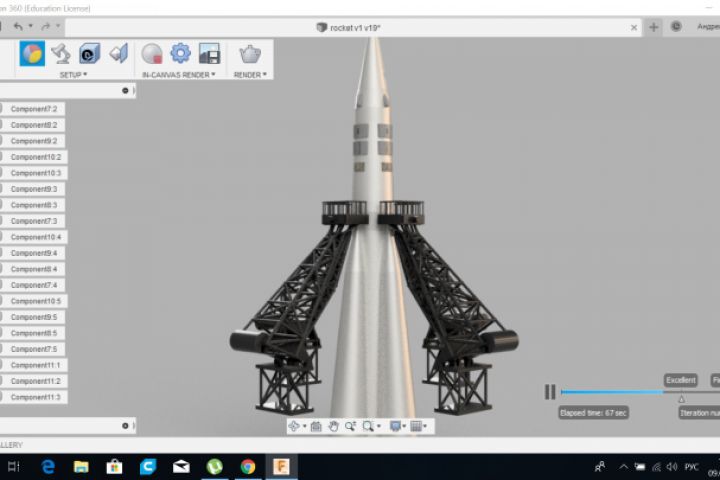The image size is (720, 480).
Task: Open In-Canvas Render Settings gear
Action: point(180,53)
